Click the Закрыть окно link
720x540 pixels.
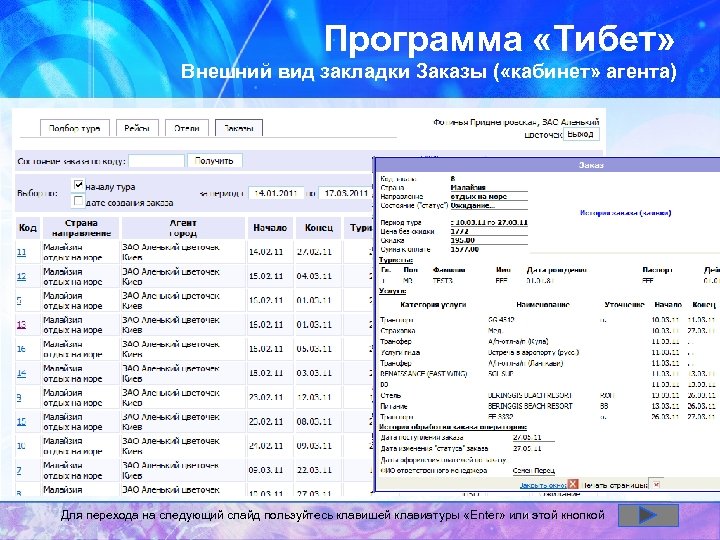click(543, 485)
